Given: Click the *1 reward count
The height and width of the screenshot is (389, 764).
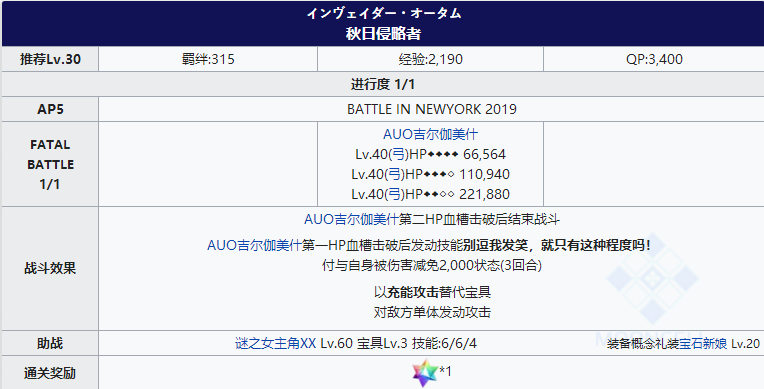Looking at the screenshot, I should [445, 371].
